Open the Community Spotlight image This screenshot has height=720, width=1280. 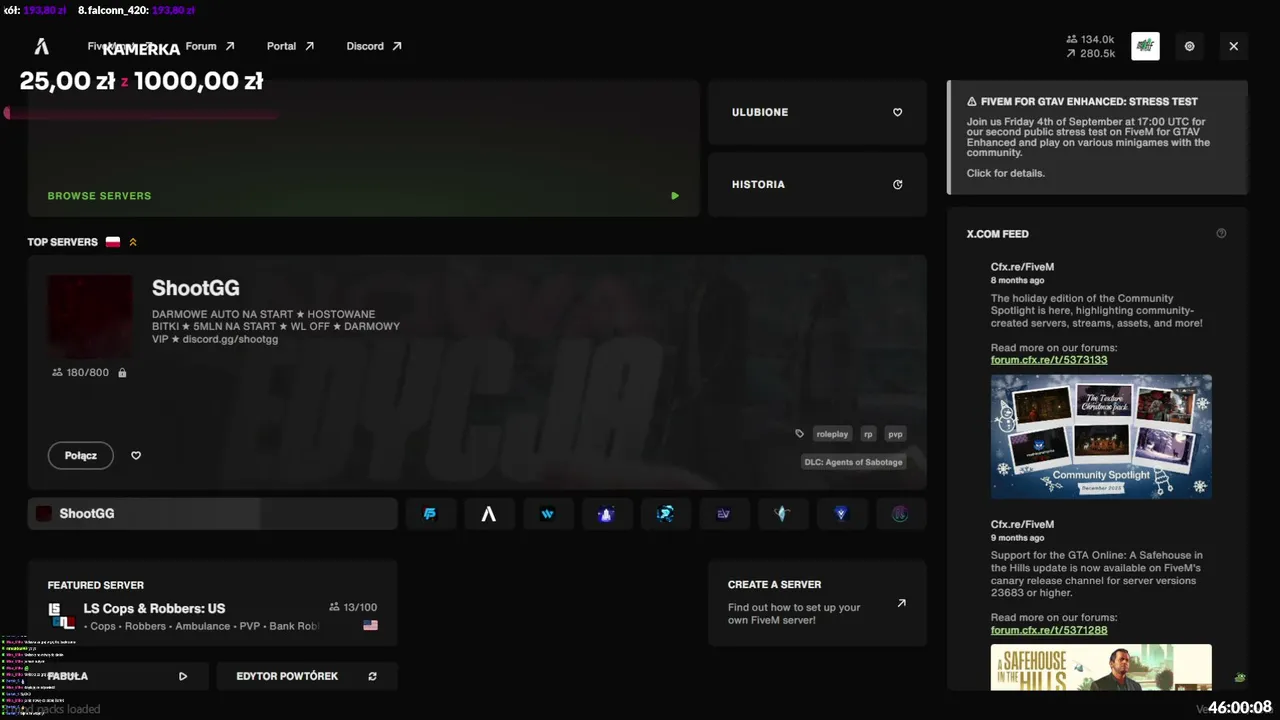1101,436
